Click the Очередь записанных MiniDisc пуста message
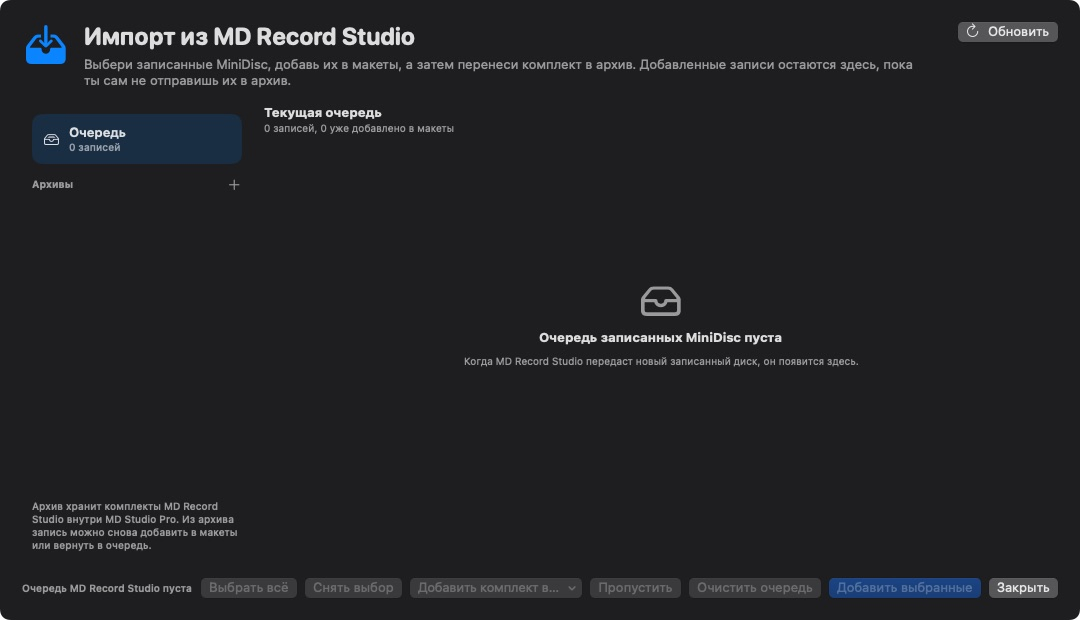This screenshot has width=1080, height=620. point(660,338)
